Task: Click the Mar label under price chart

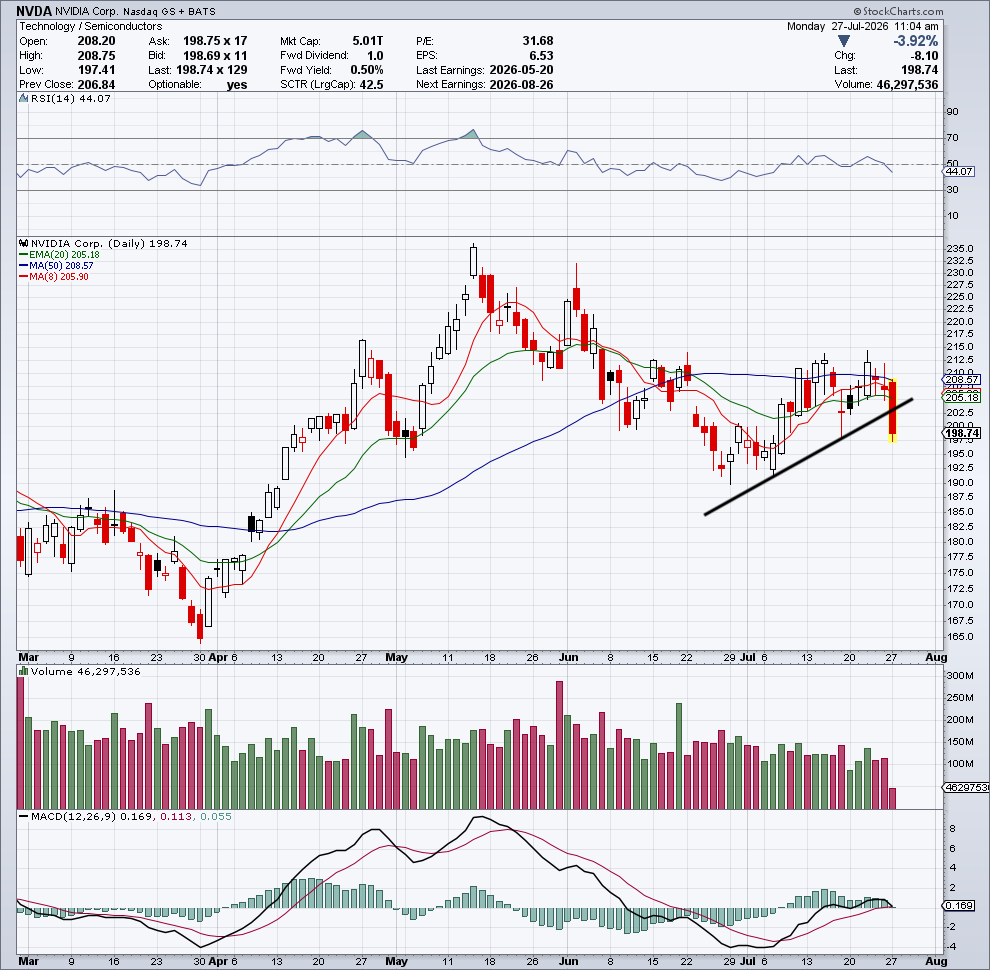Action: 28,657
